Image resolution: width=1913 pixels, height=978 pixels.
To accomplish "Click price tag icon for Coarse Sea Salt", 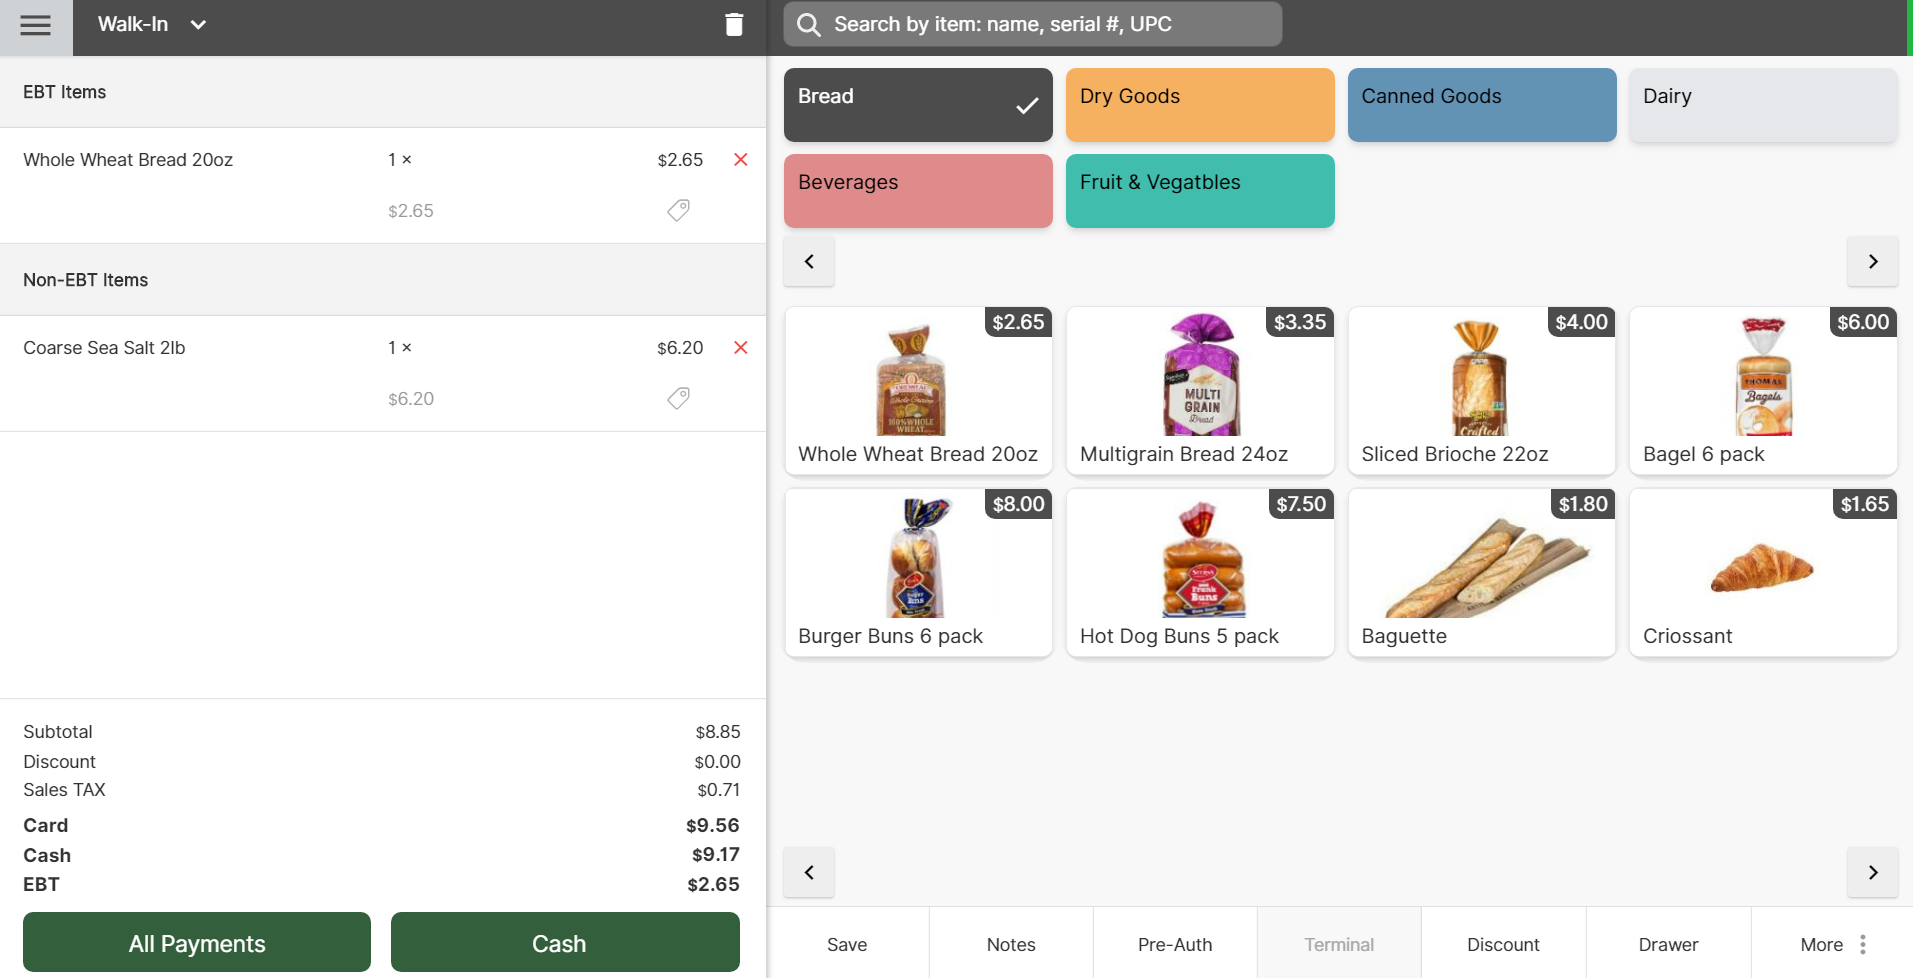I will point(678,398).
